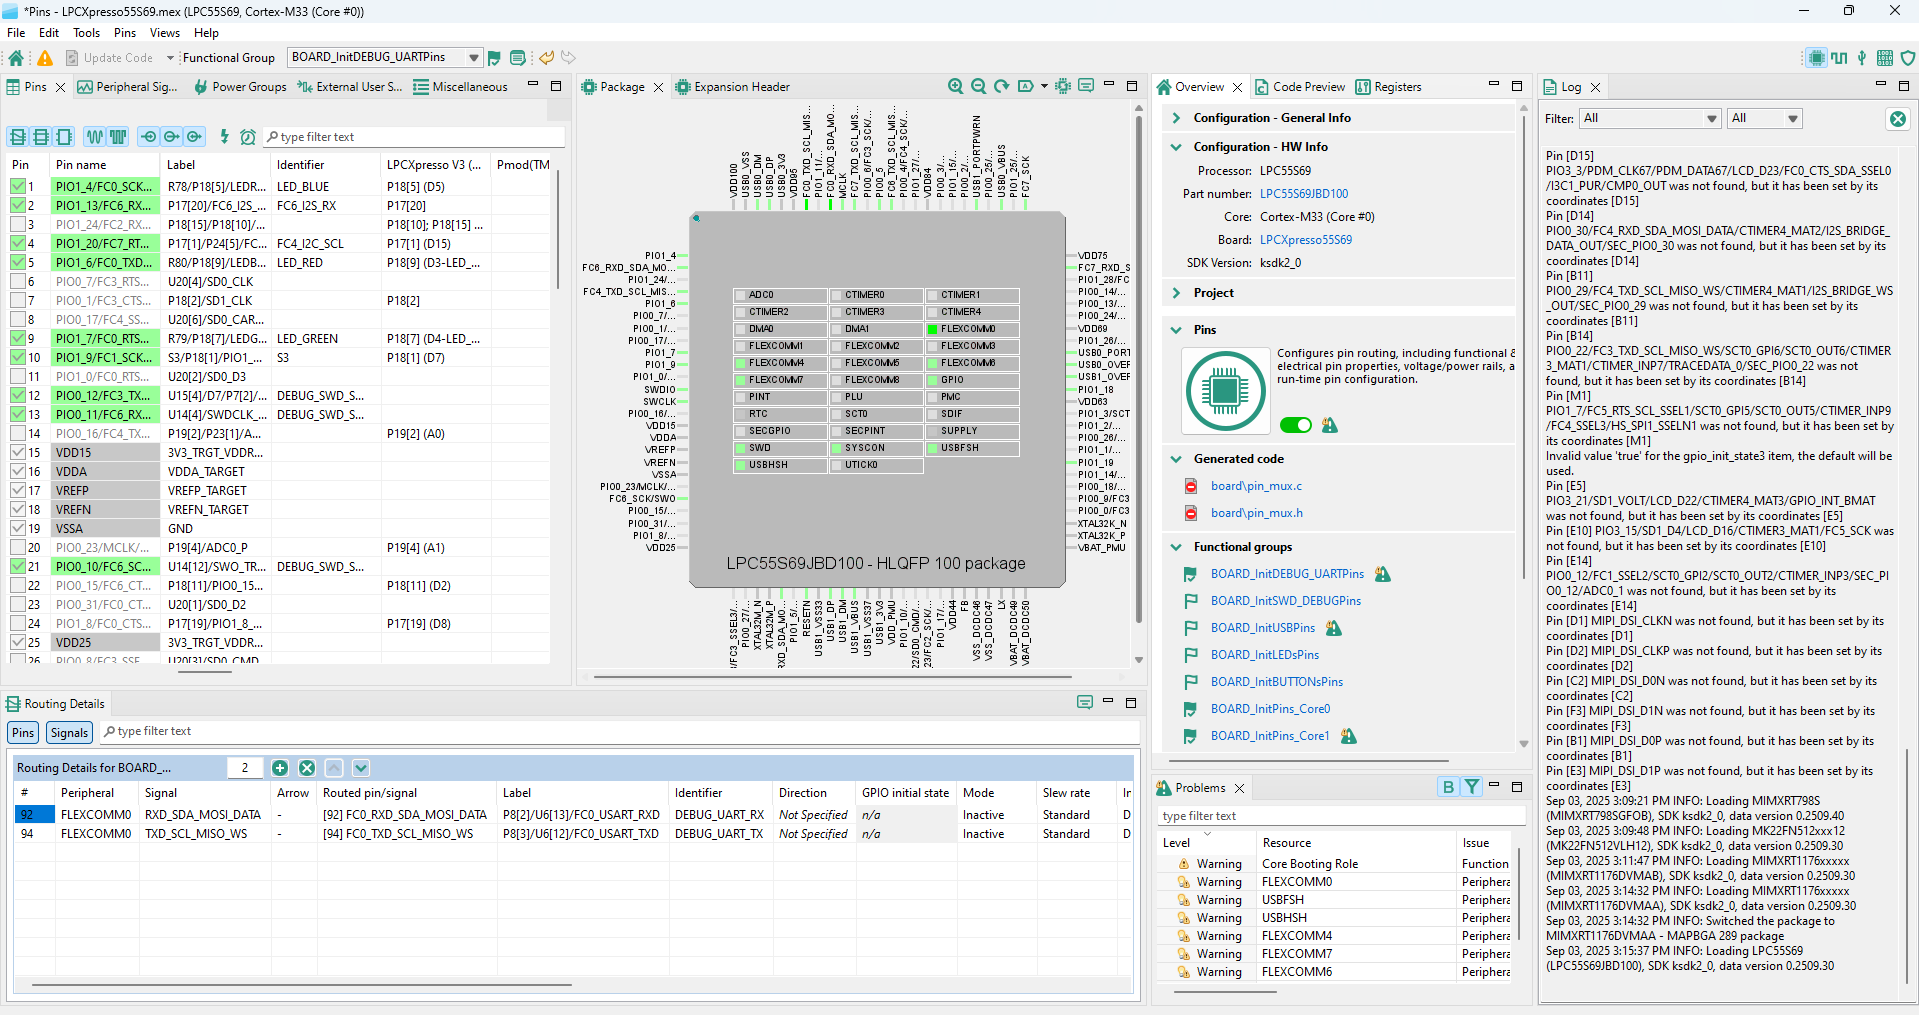Open the Views menu

(165, 33)
